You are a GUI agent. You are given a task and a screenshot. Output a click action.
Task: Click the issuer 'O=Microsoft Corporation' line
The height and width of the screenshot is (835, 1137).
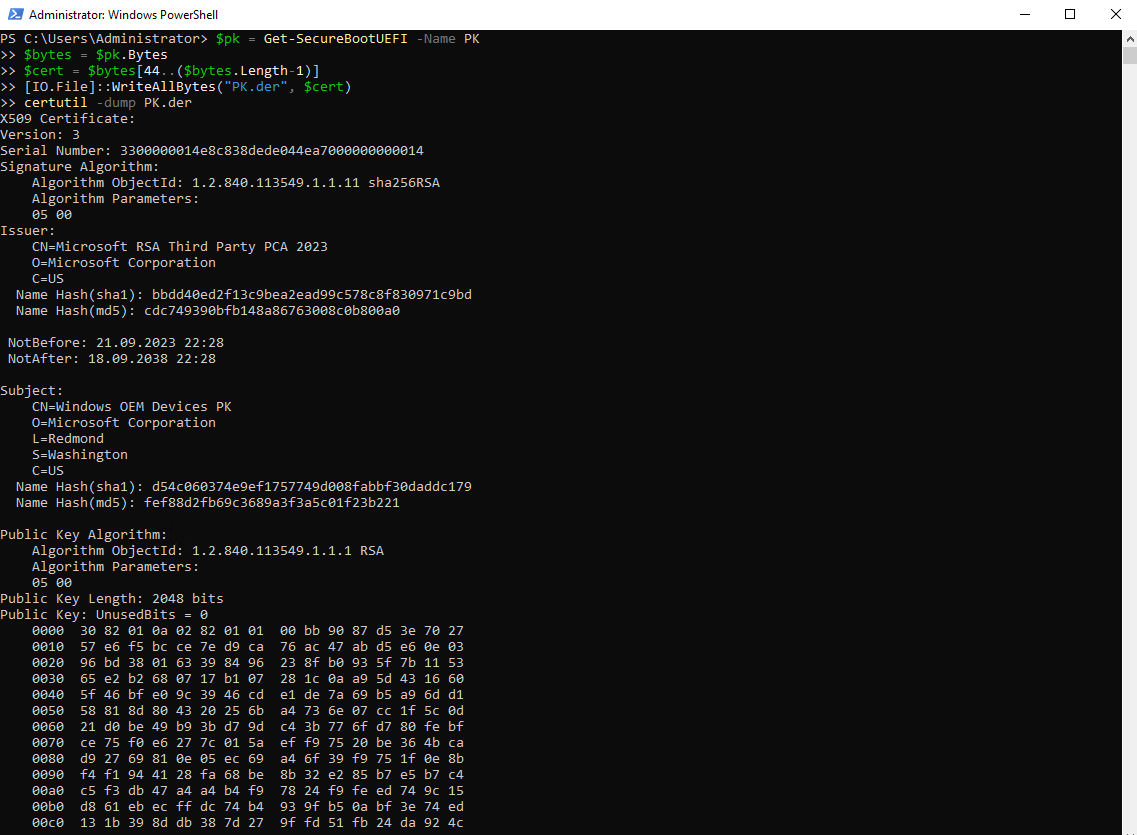pos(124,262)
